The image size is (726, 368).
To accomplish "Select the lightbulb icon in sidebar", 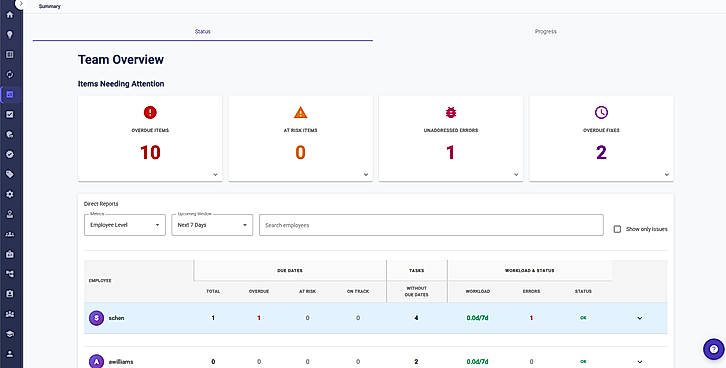I will pos(10,35).
